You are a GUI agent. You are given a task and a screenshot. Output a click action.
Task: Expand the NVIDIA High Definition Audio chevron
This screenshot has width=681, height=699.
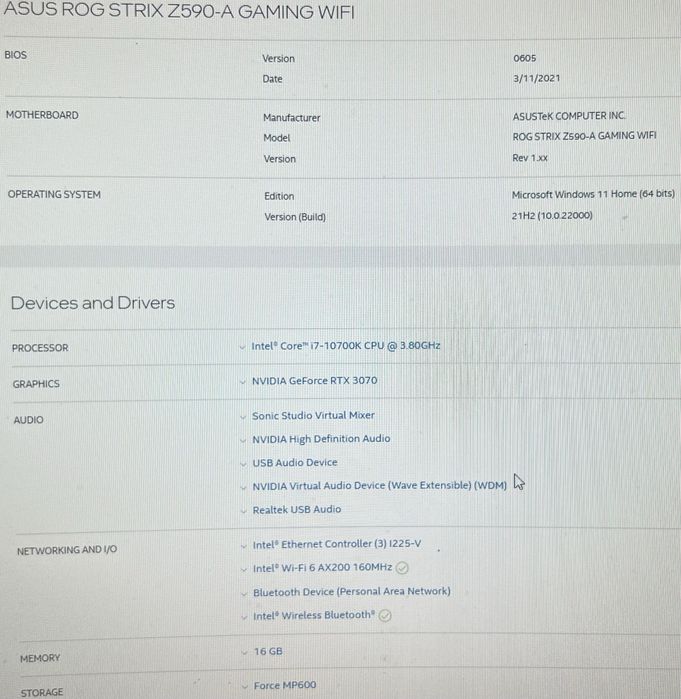pyautogui.click(x=243, y=440)
